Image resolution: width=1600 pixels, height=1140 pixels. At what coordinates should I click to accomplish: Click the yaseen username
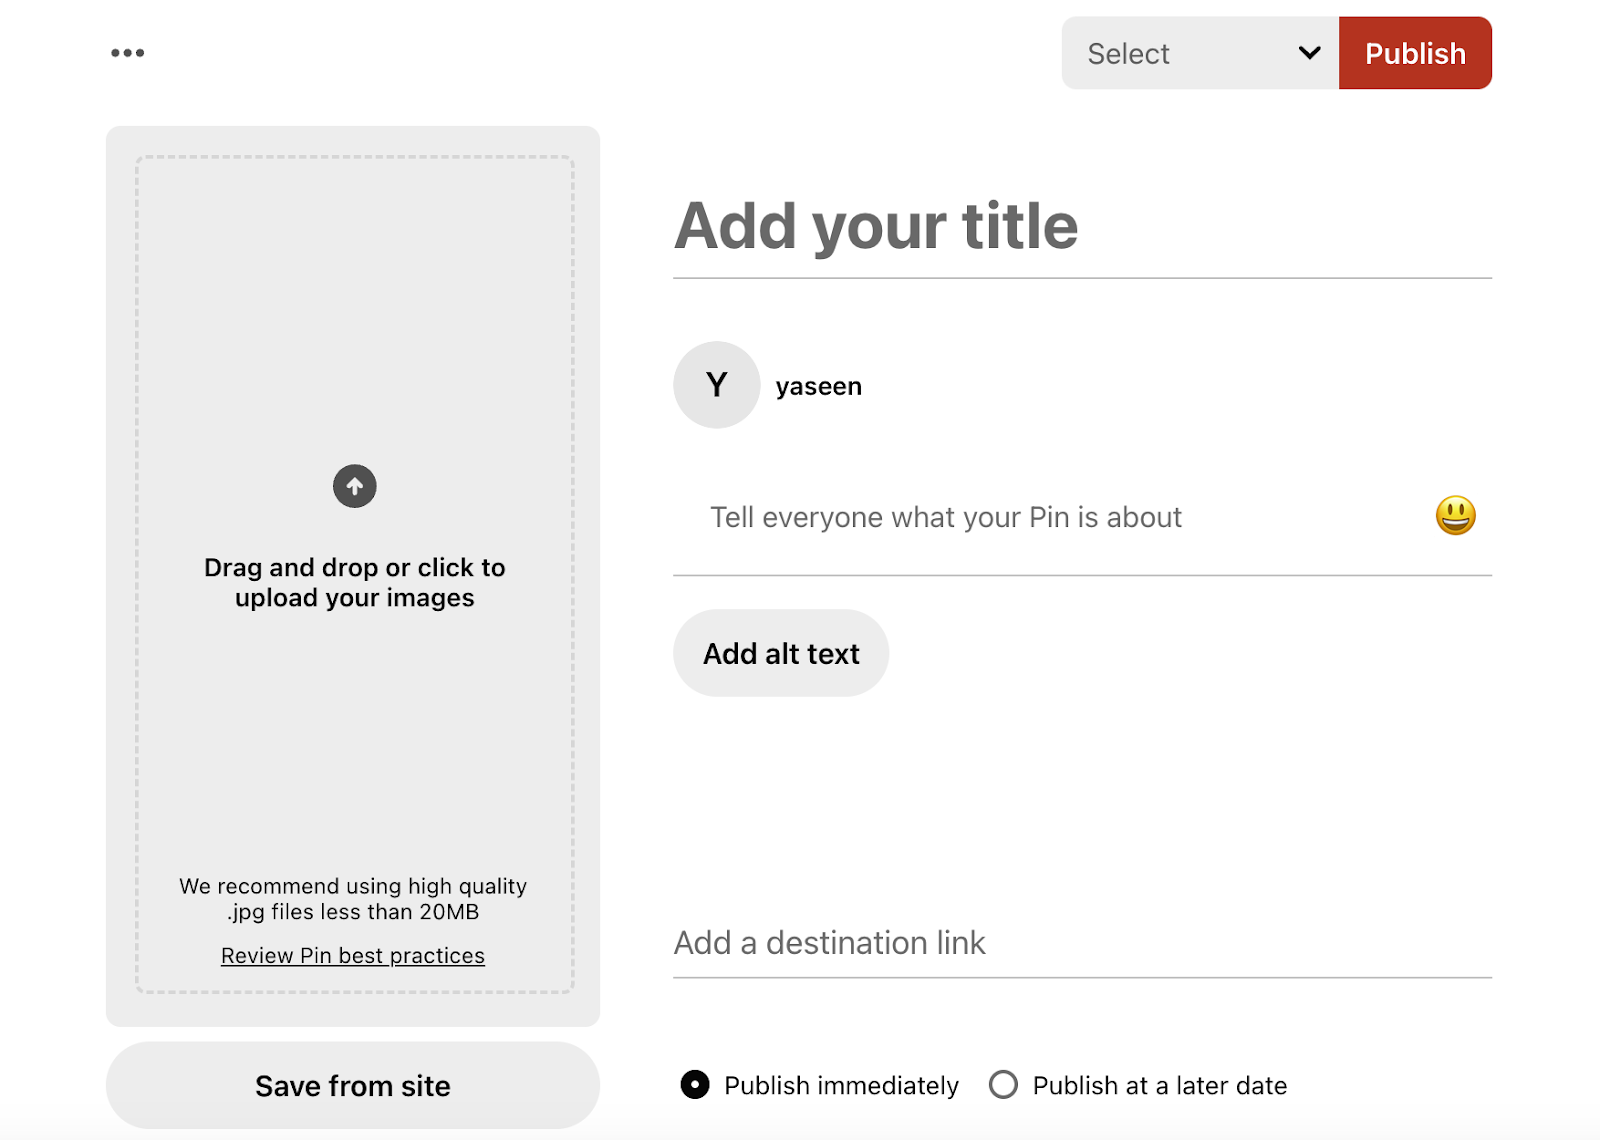tap(818, 386)
